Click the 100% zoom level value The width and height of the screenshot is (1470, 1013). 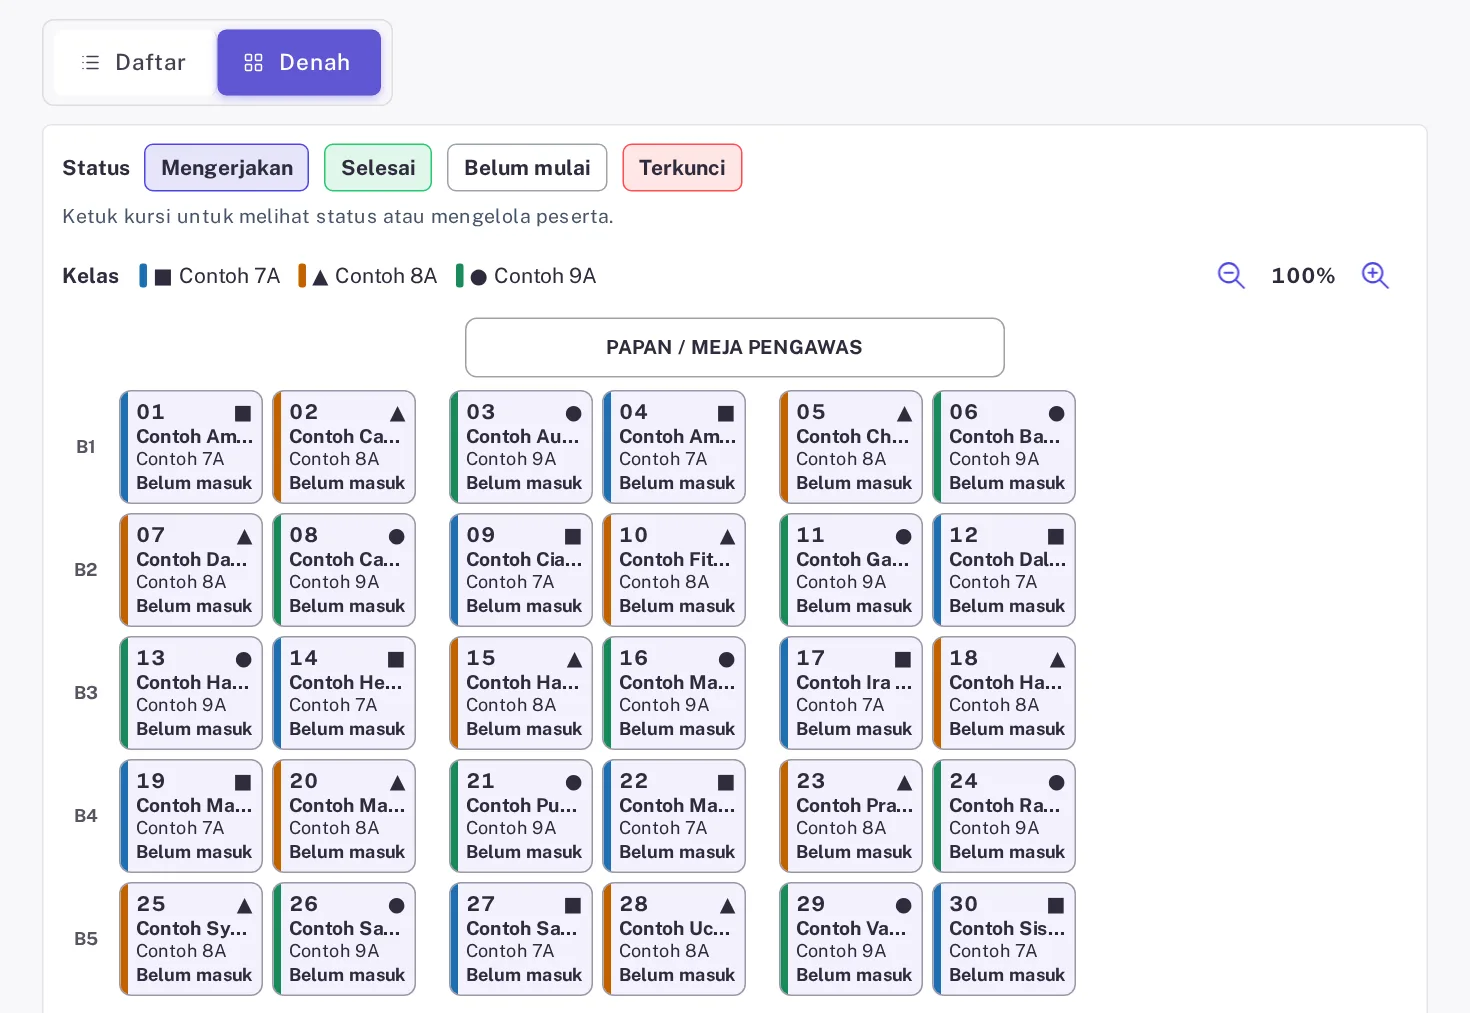1303,276
